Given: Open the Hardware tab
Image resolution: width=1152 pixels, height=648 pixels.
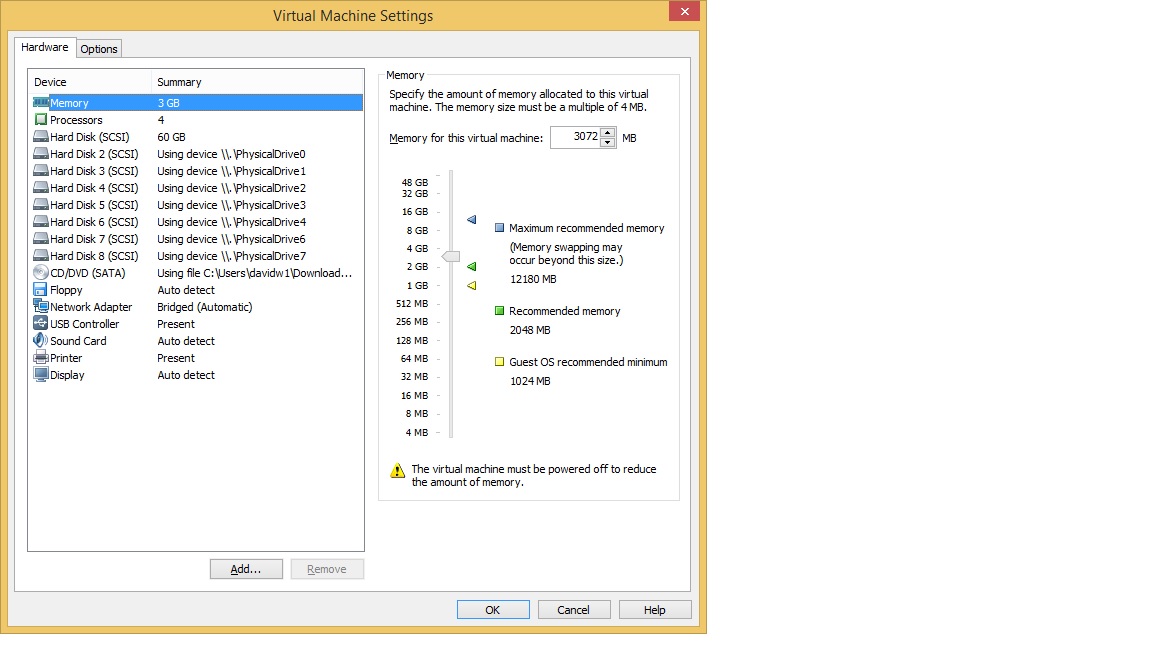Looking at the screenshot, I should click(45, 47).
